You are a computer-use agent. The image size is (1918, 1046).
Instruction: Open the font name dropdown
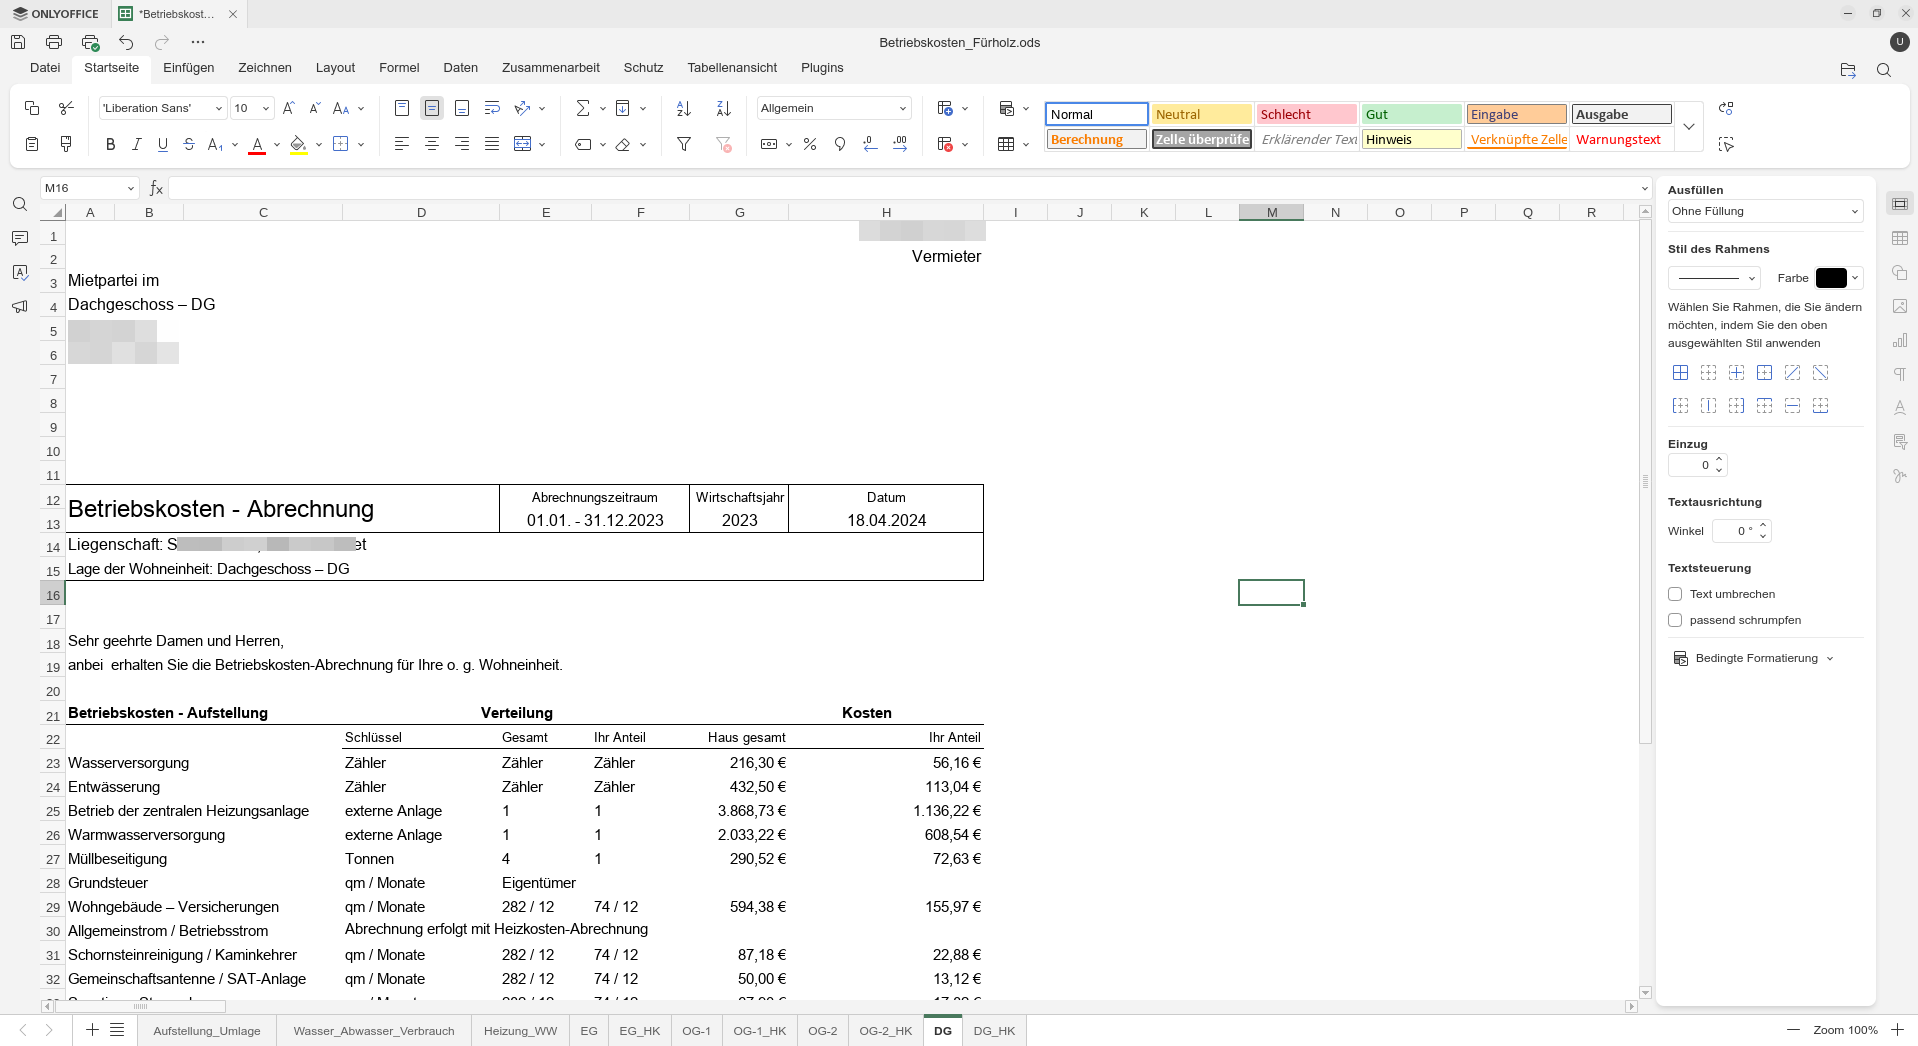coord(219,108)
